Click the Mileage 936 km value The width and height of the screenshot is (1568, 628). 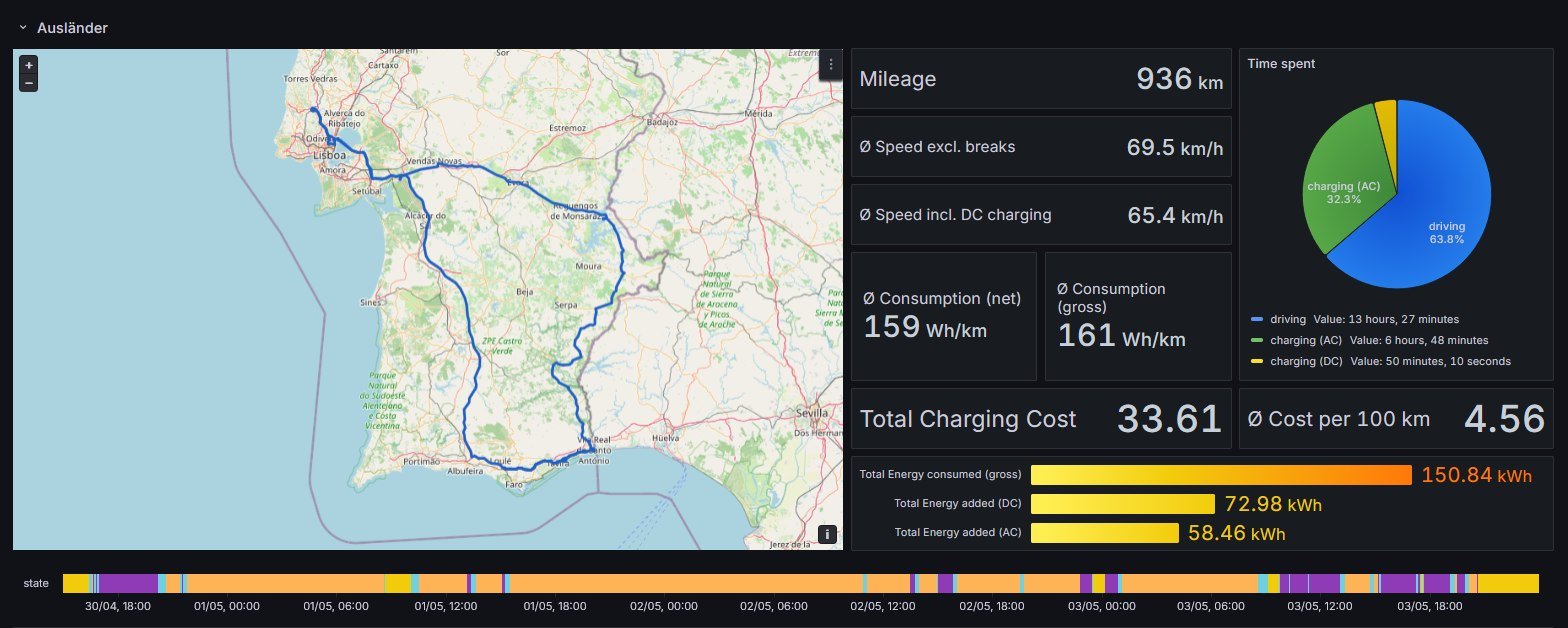1180,79
